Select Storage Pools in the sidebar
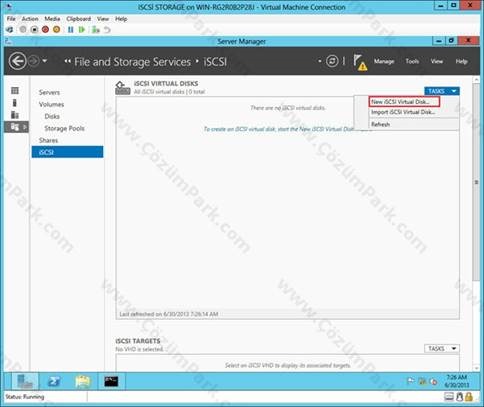This screenshot has height=407, width=484. coord(64,128)
